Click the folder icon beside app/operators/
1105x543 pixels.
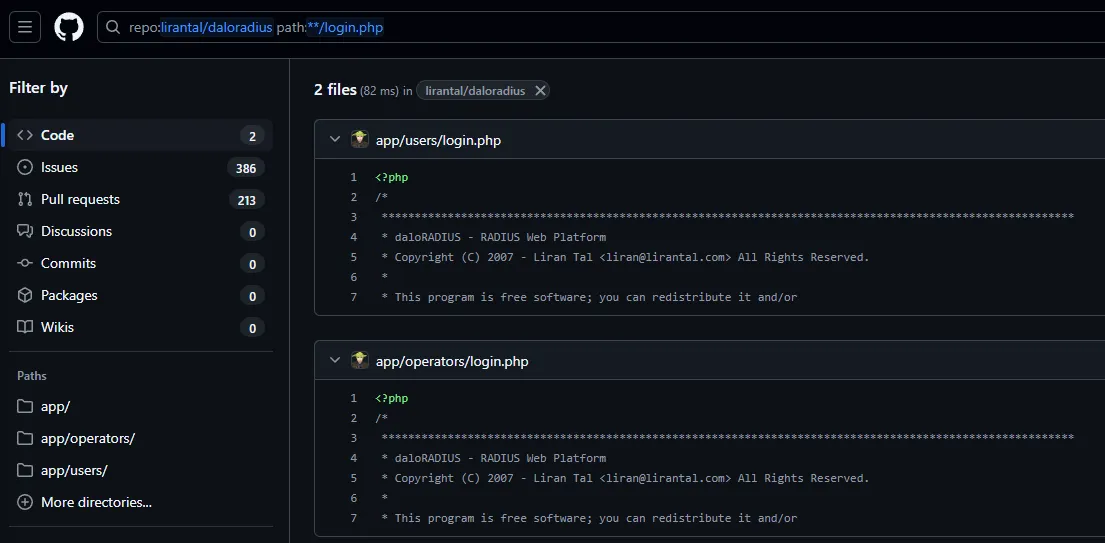pyautogui.click(x=25, y=438)
